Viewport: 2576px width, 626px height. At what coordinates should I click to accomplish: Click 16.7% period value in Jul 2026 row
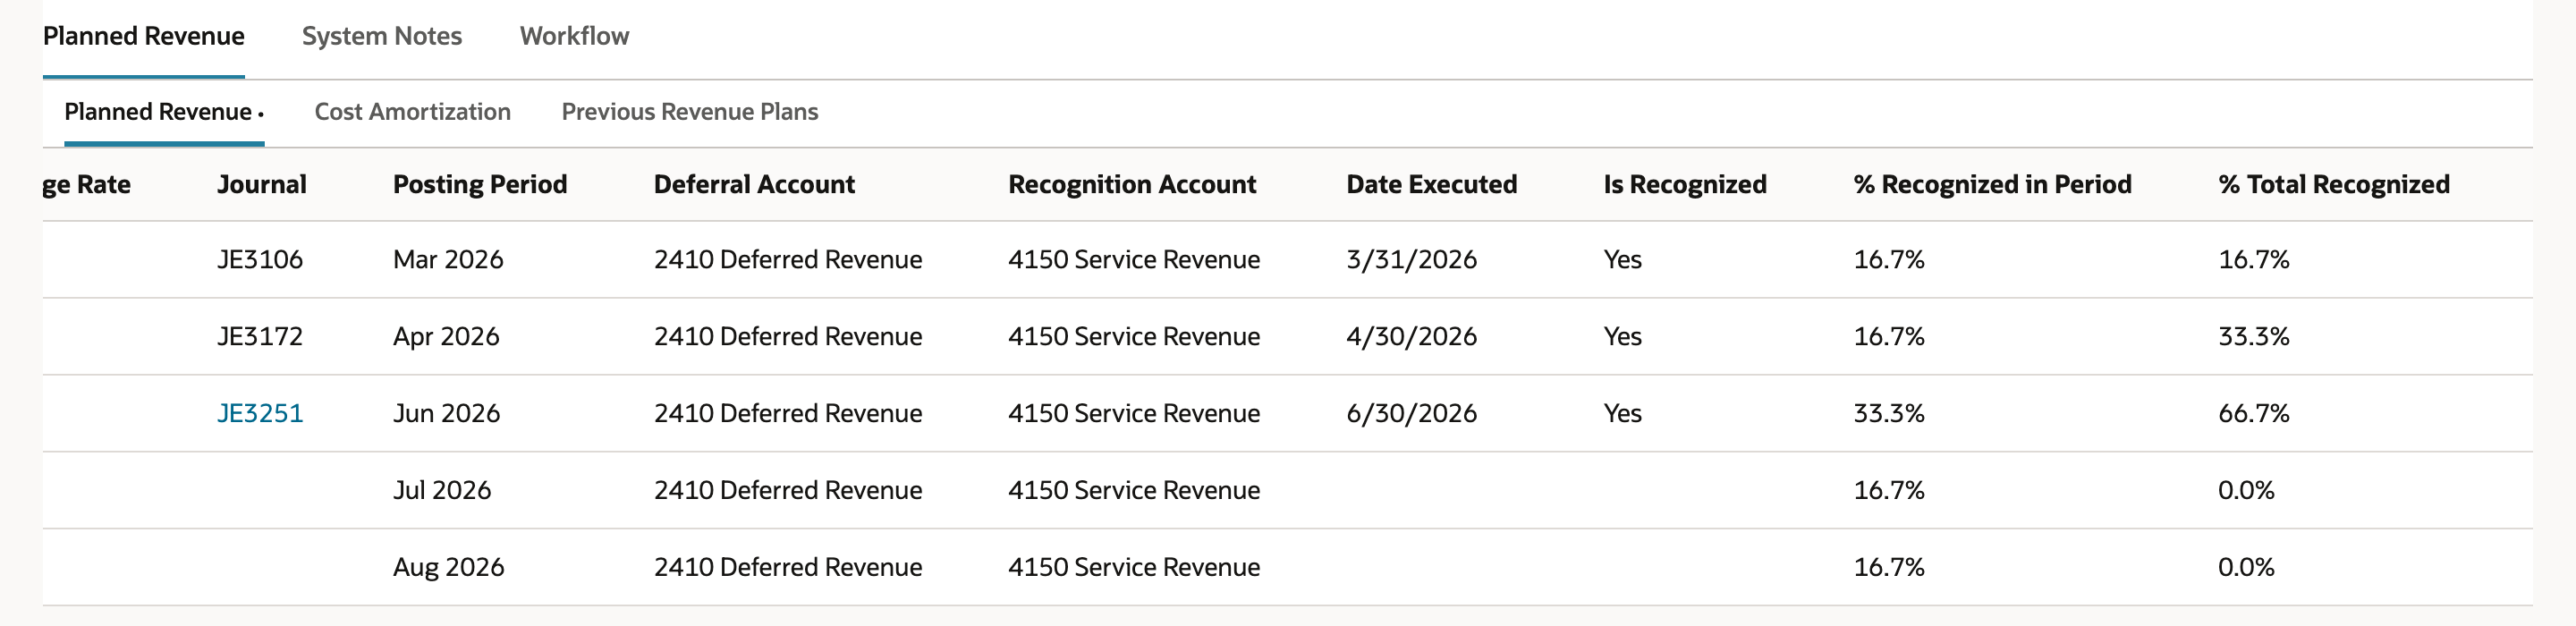(1888, 490)
